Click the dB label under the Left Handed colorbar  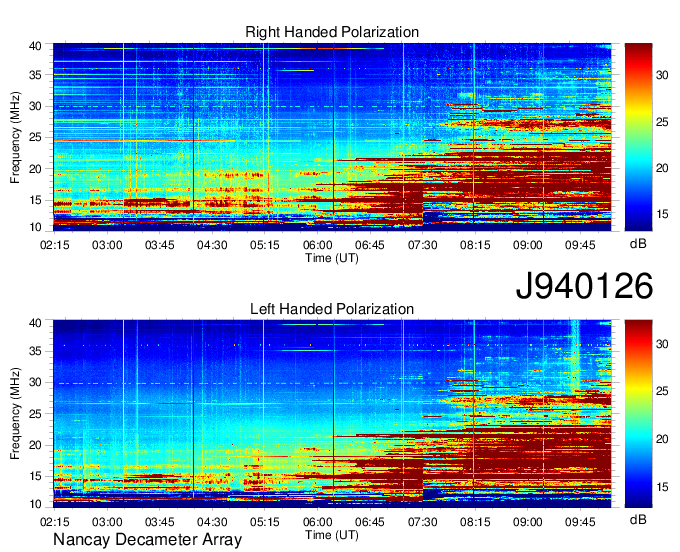click(638, 519)
